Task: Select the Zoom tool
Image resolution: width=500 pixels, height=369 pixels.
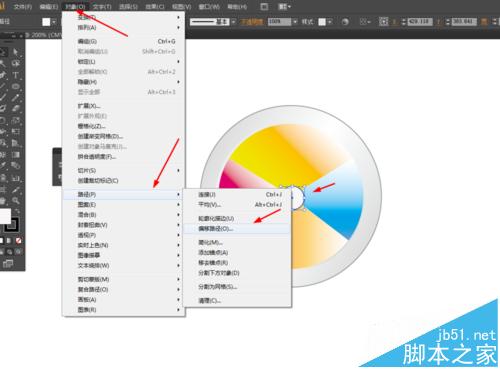Action: click(x=16, y=200)
